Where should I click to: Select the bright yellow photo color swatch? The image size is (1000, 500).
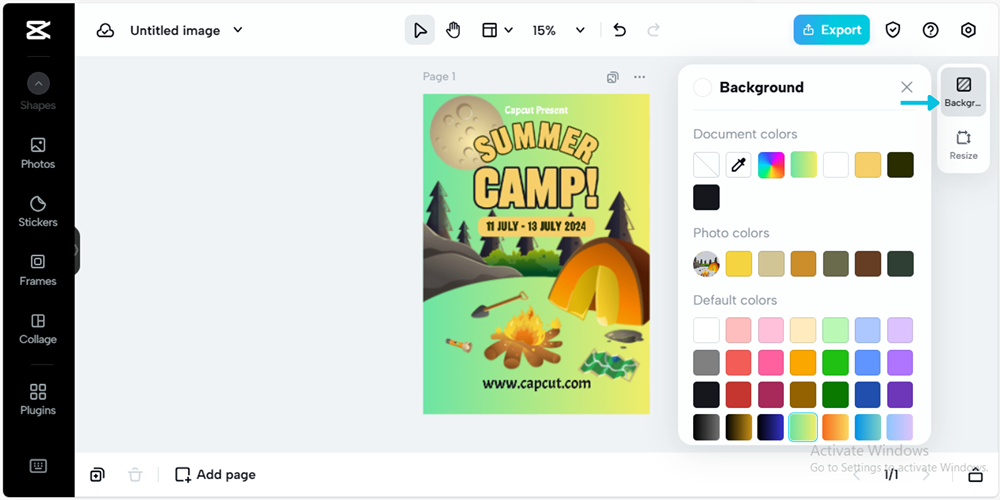click(x=739, y=263)
